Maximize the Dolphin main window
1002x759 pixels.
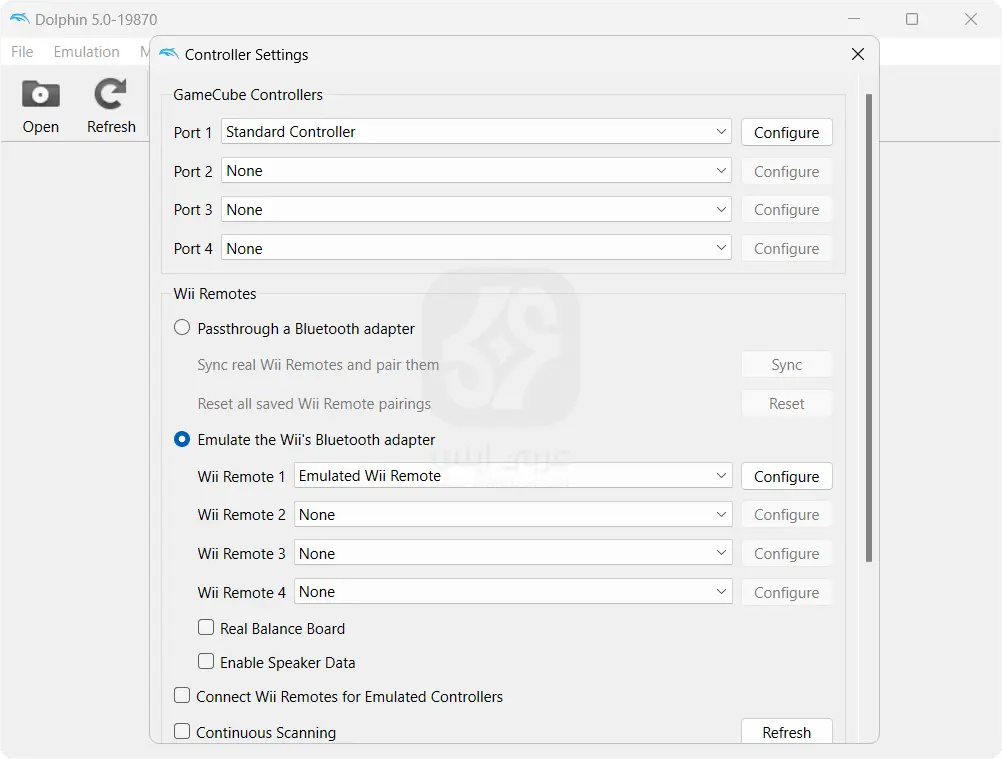pyautogui.click(x=911, y=19)
